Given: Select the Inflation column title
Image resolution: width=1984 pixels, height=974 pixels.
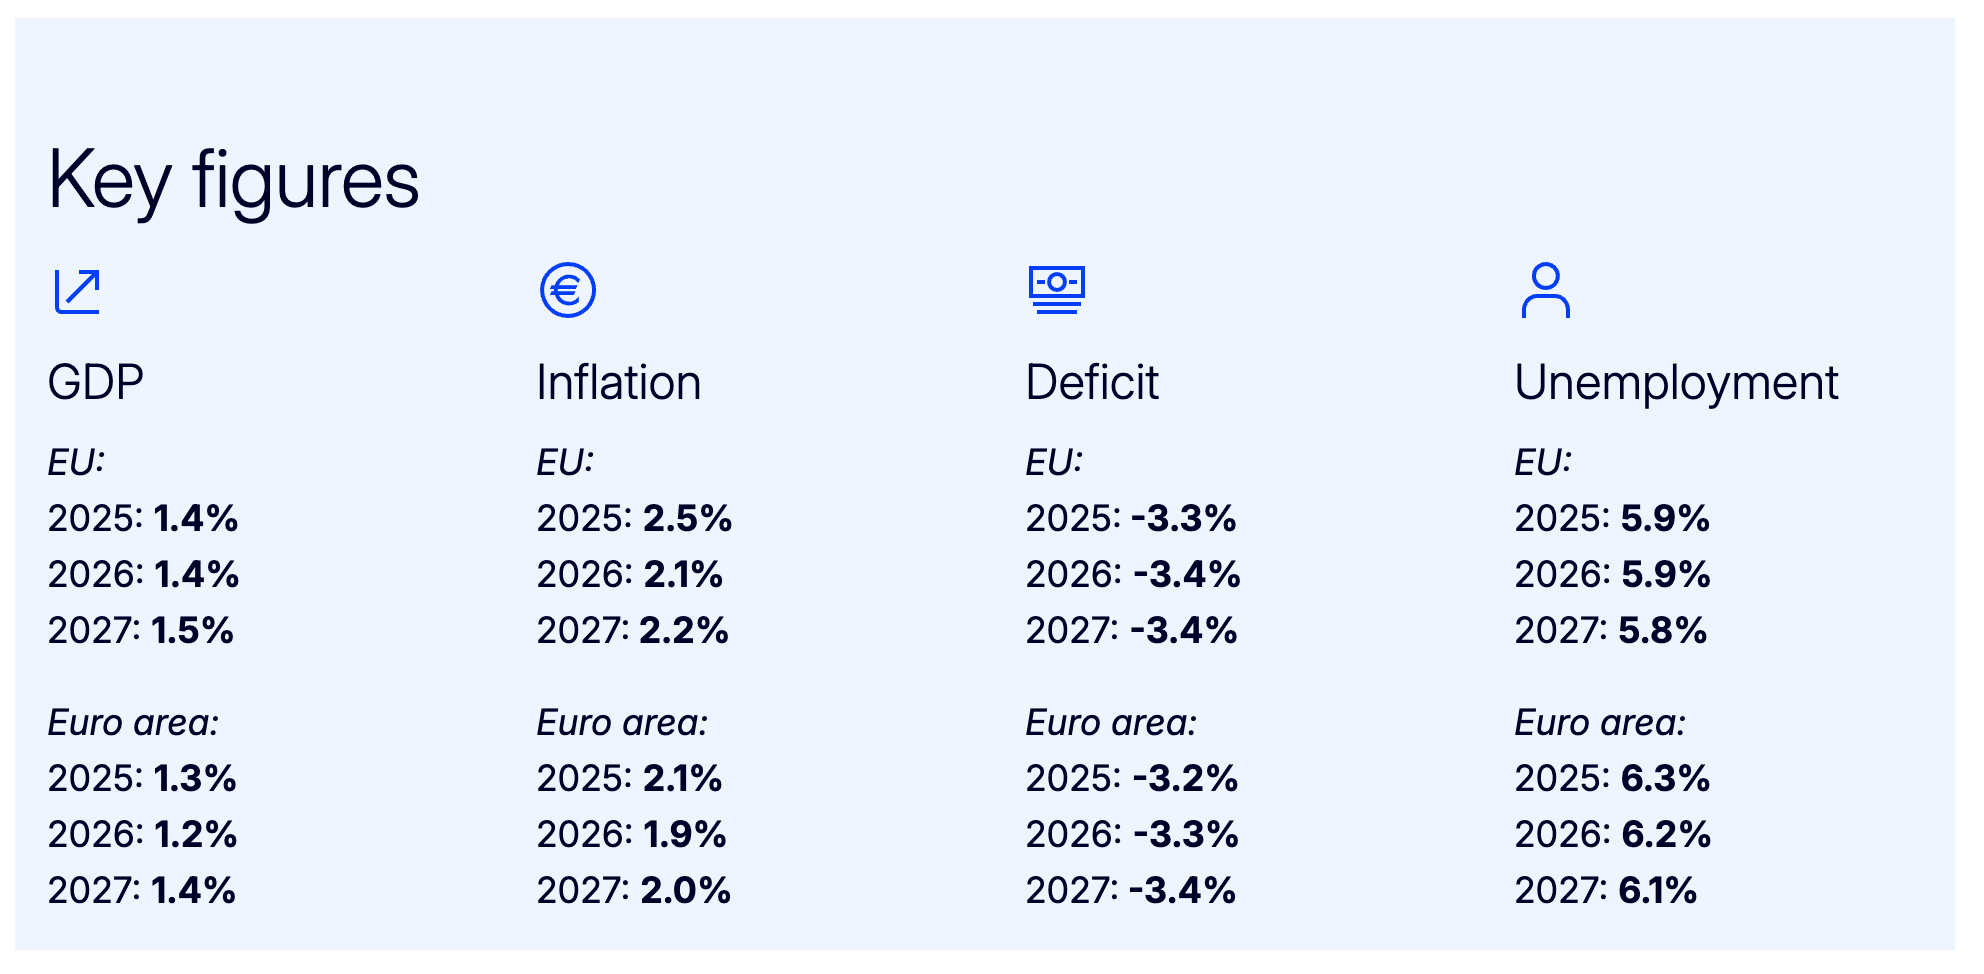Looking at the screenshot, I should pos(618,383).
